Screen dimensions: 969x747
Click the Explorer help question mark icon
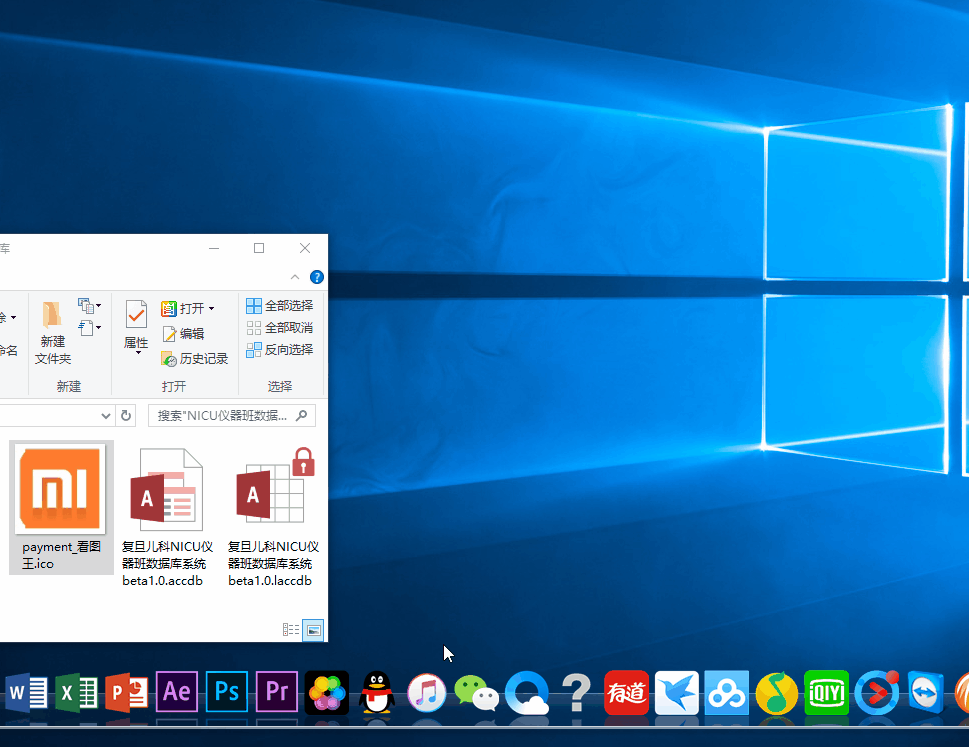click(317, 277)
